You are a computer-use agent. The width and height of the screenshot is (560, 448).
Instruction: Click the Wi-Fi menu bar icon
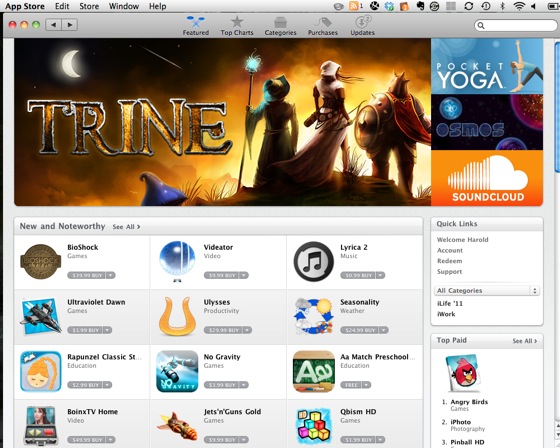(x=519, y=6)
